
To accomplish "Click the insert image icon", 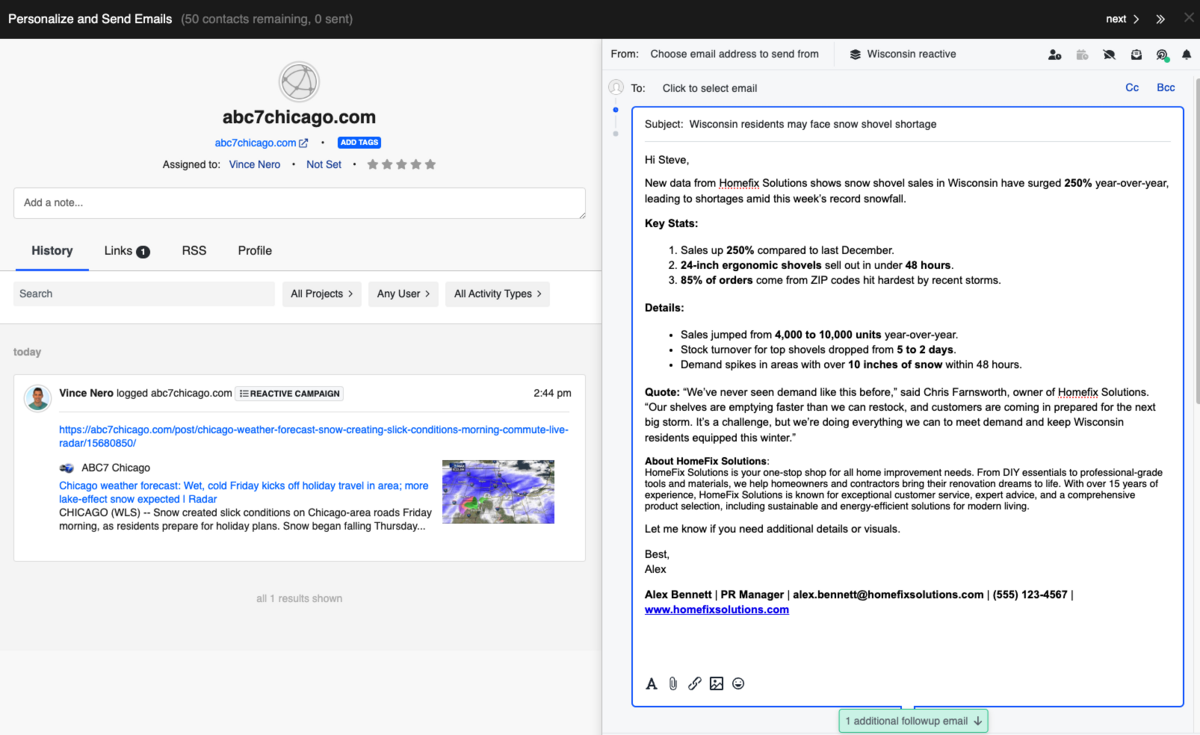I will [x=716, y=684].
